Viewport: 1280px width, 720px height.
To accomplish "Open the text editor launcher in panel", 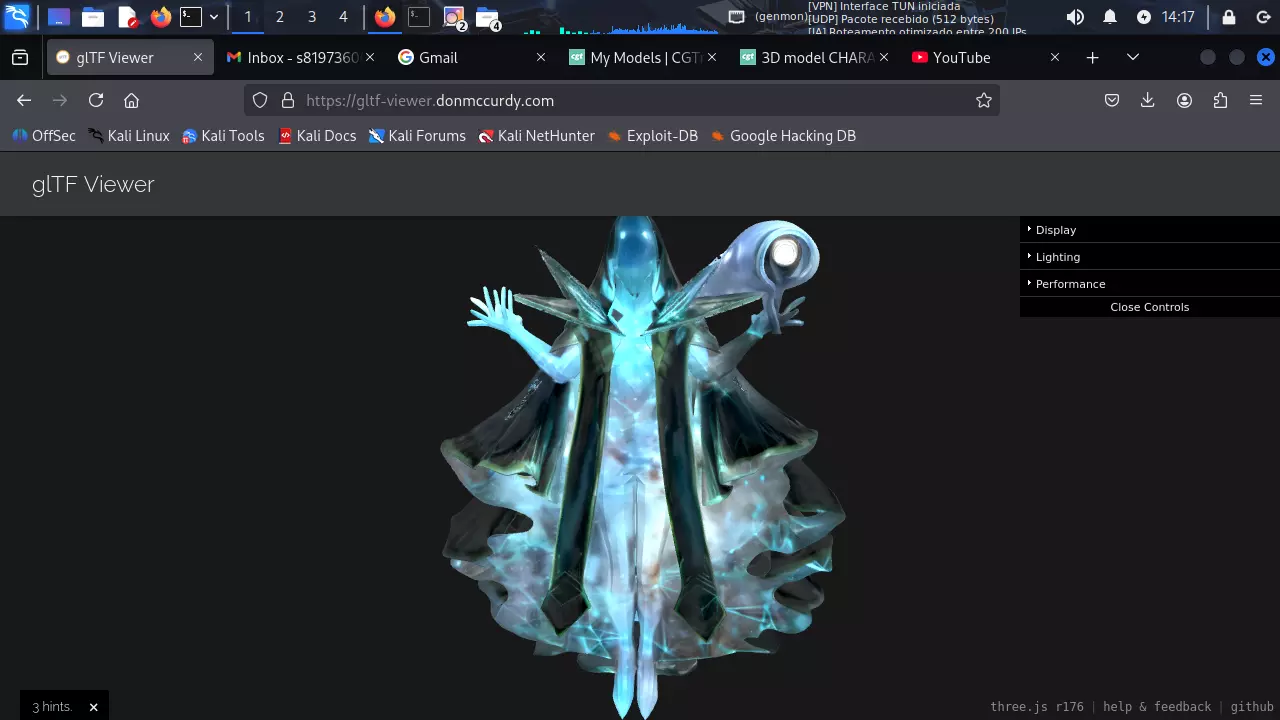I will pyautogui.click(x=127, y=17).
